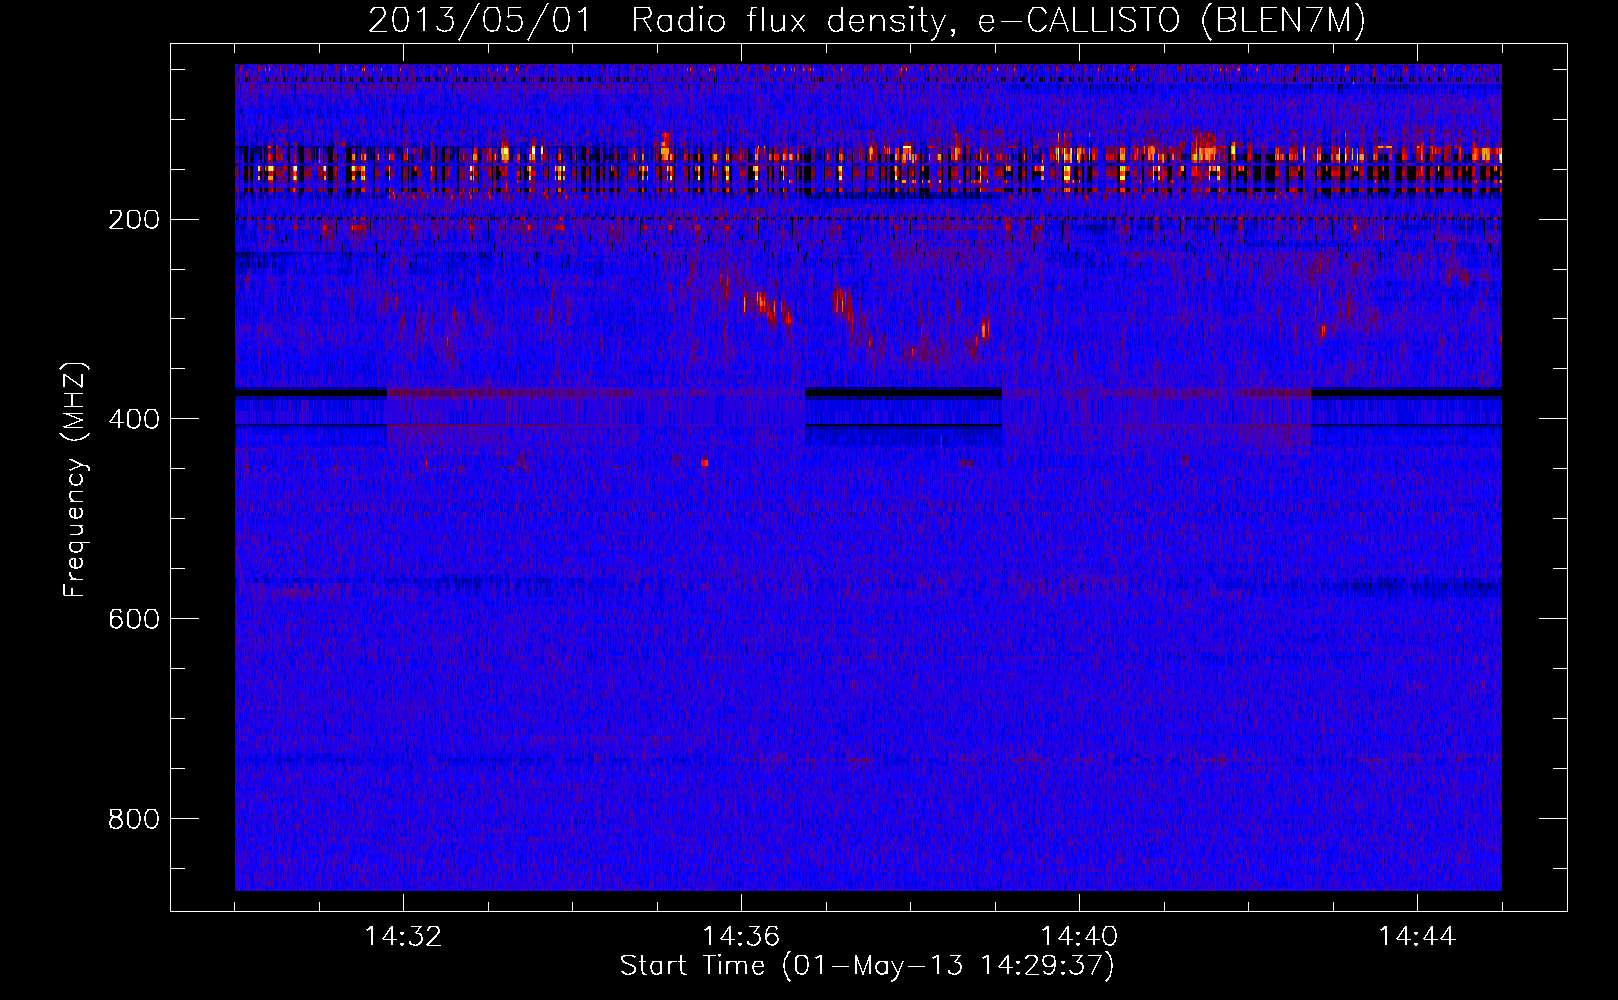Click the 'Start Time (01-May-13 14:29:37)' label
Viewport: 1618px width, 1000px height.
(867, 966)
